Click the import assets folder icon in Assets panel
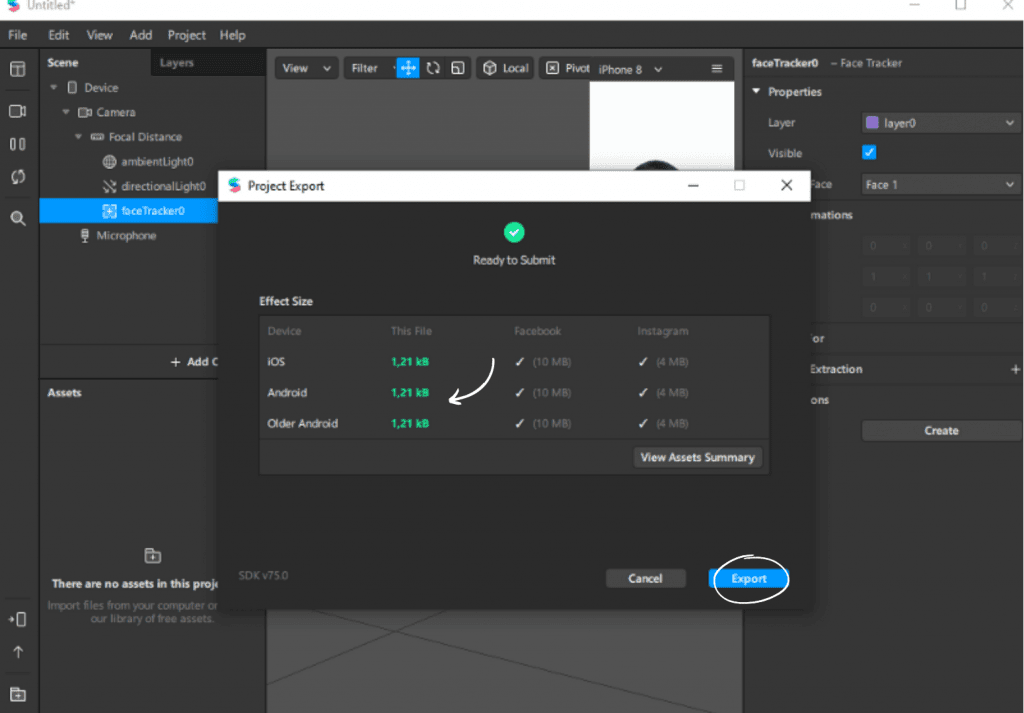This screenshot has height=713, width=1024. point(152,556)
